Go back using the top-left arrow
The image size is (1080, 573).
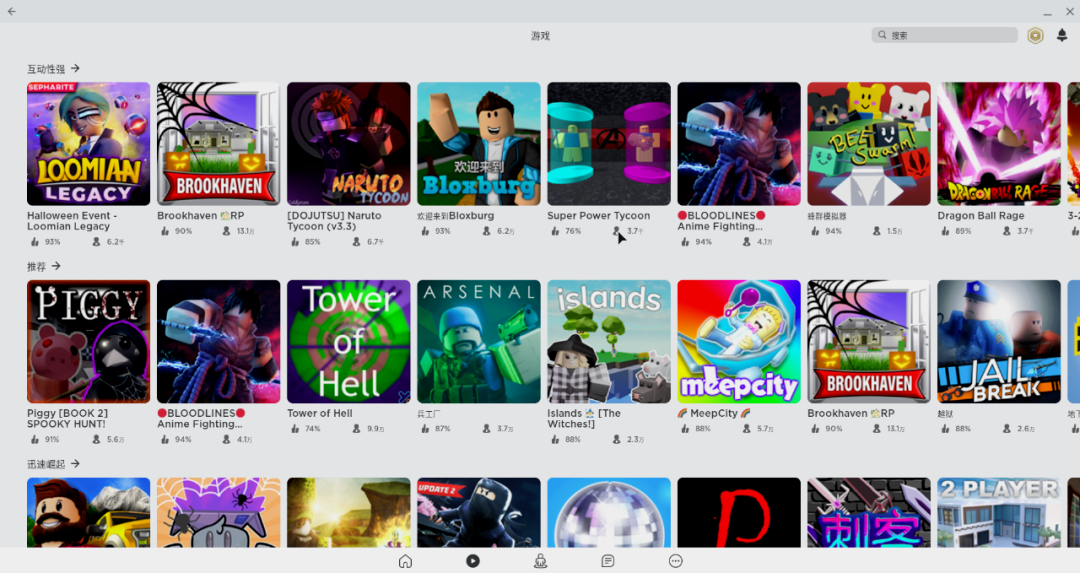(12, 11)
